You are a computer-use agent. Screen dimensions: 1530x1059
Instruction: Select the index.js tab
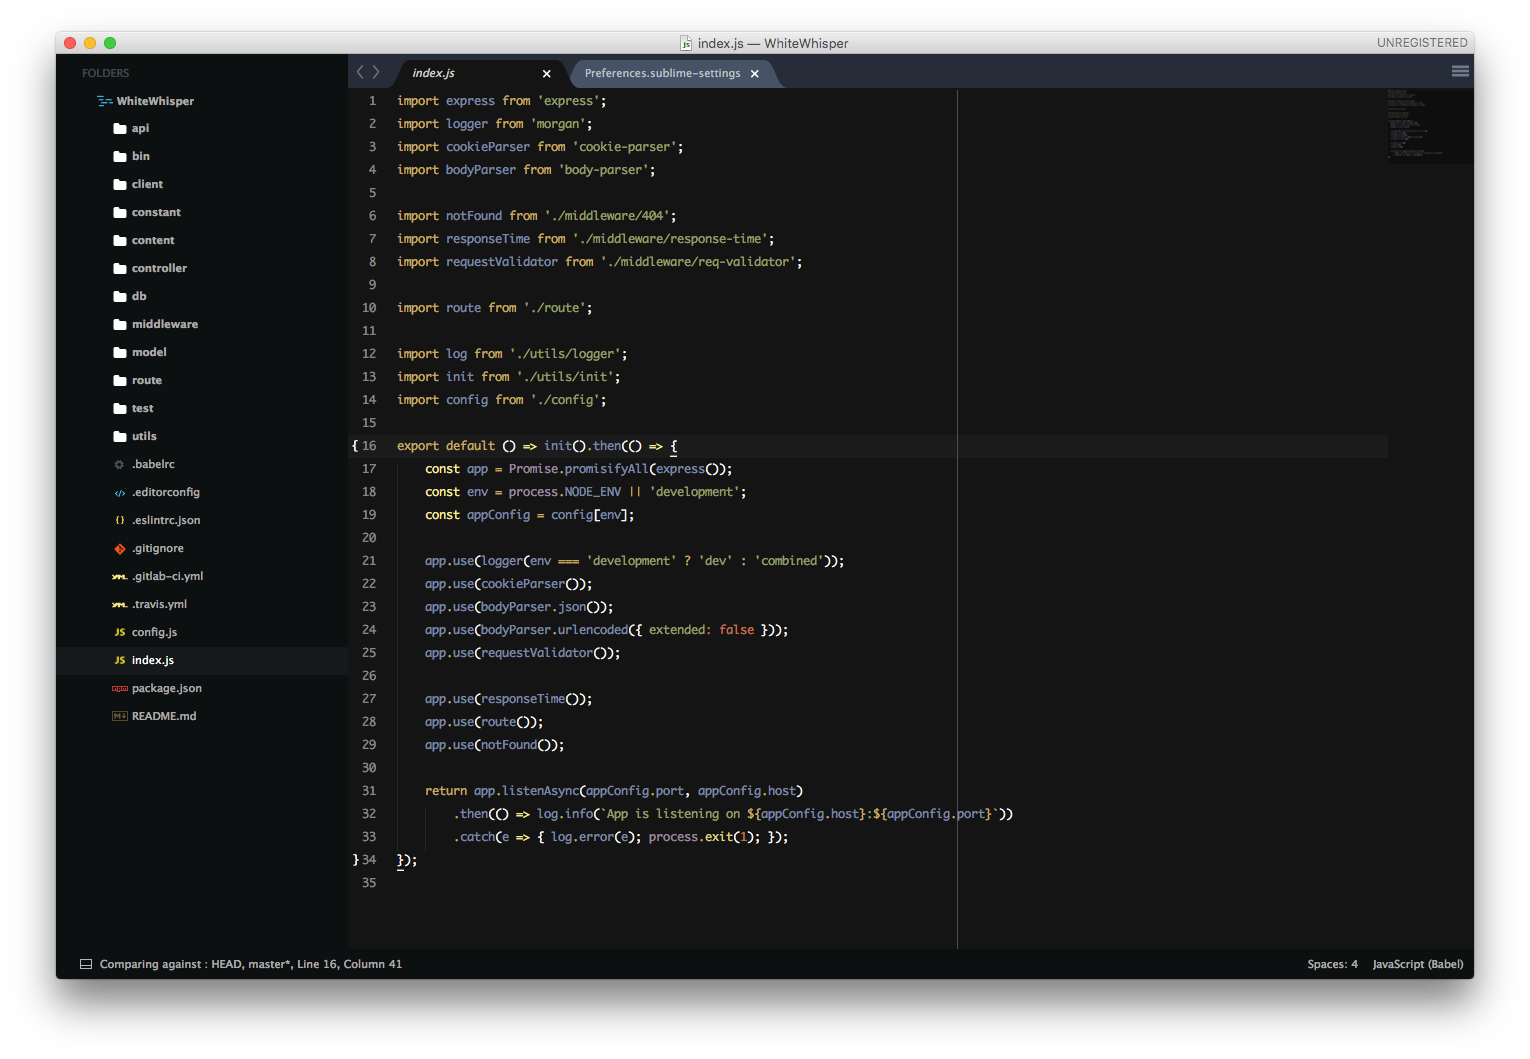(433, 73)
